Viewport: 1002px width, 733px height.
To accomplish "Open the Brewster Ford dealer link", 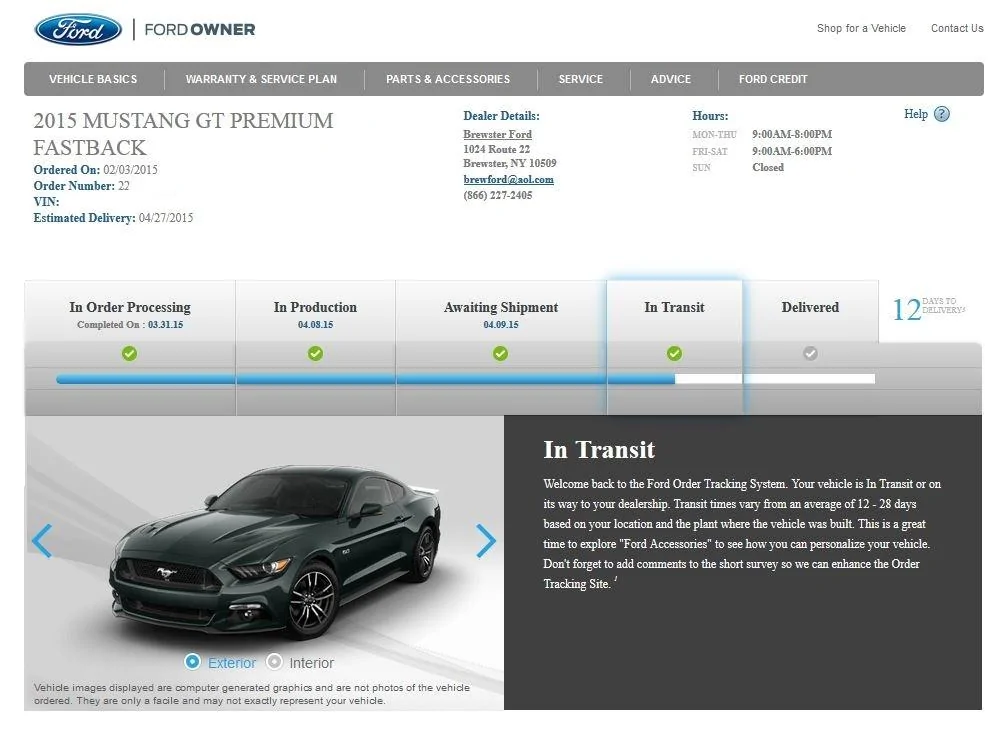I will (x=497, y=134).
